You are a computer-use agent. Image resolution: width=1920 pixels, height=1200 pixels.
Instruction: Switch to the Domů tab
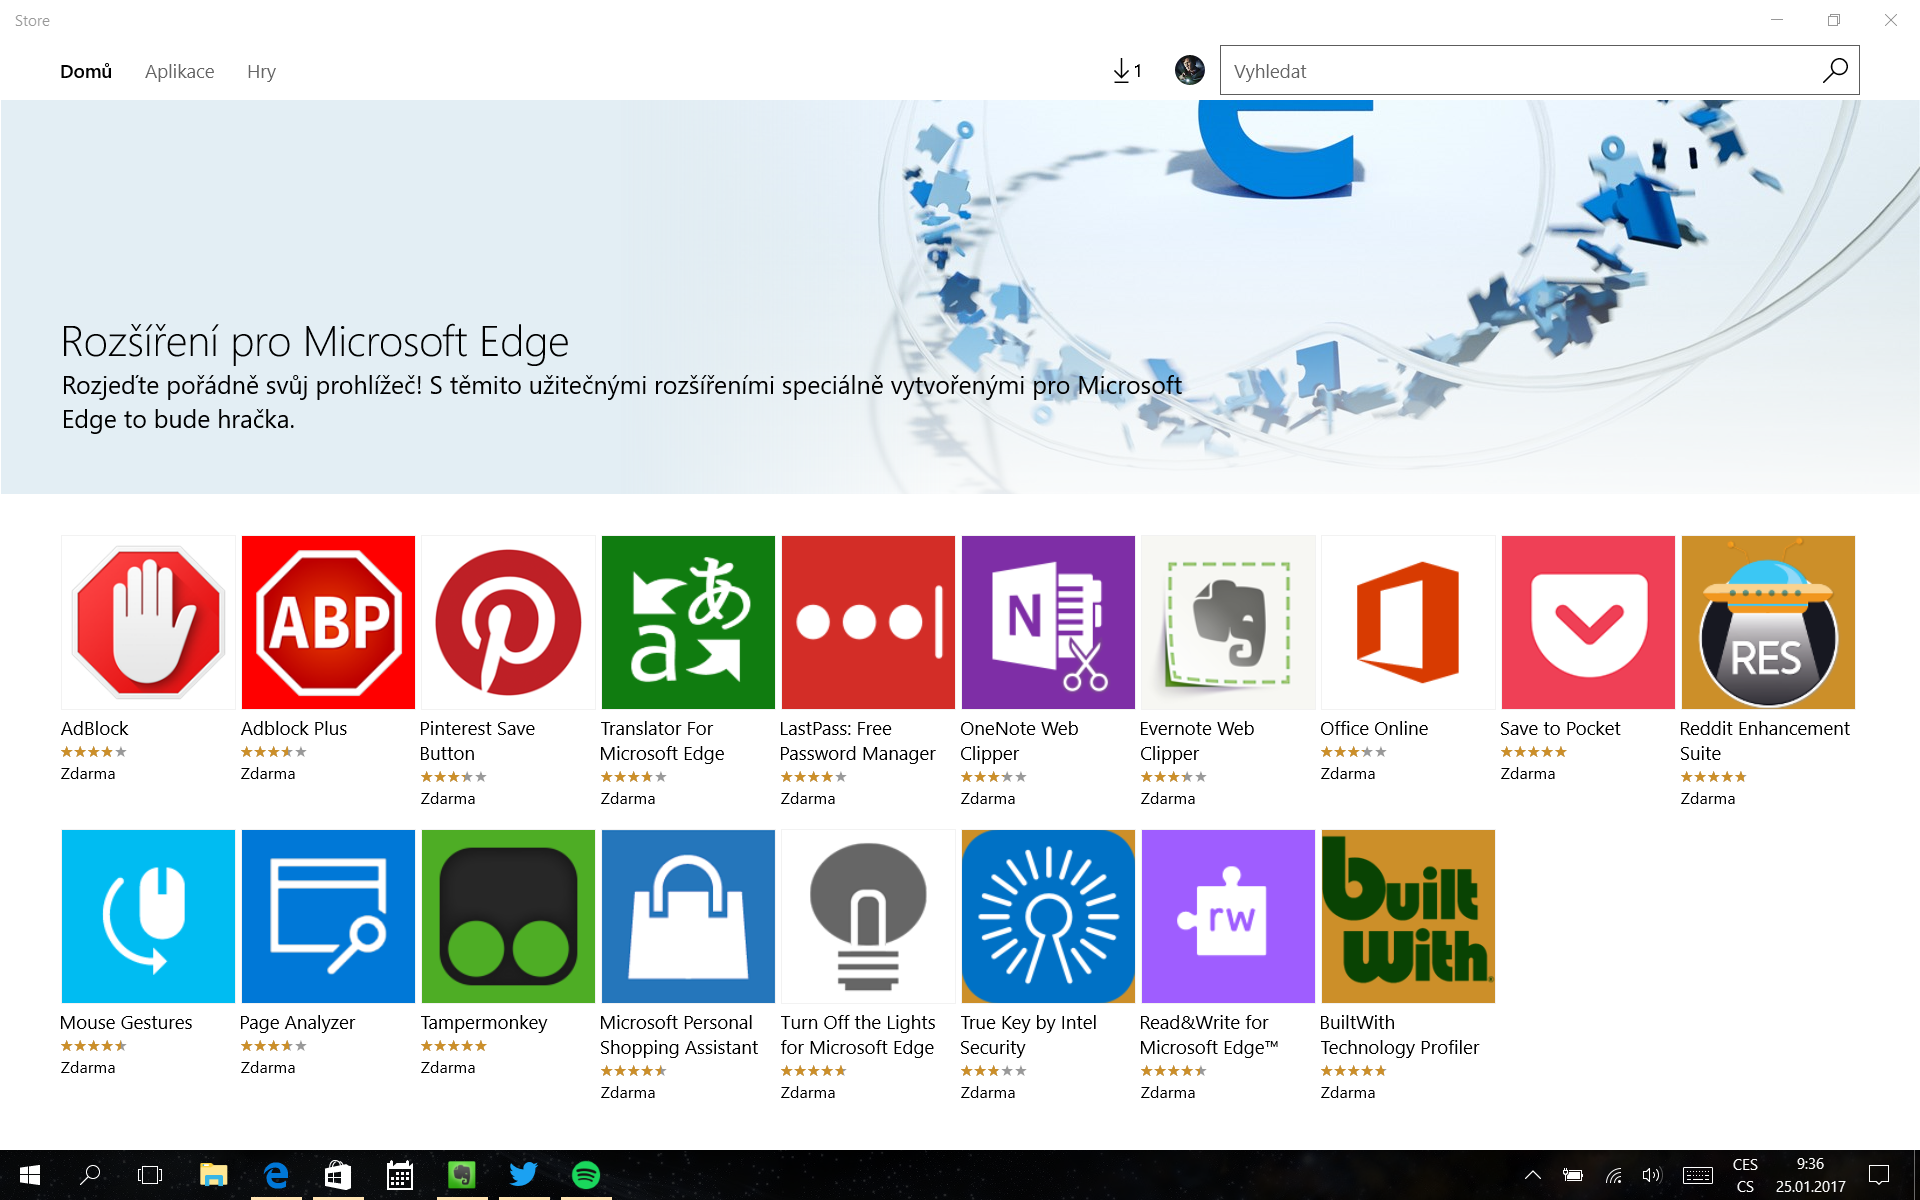tap(86, 71)
